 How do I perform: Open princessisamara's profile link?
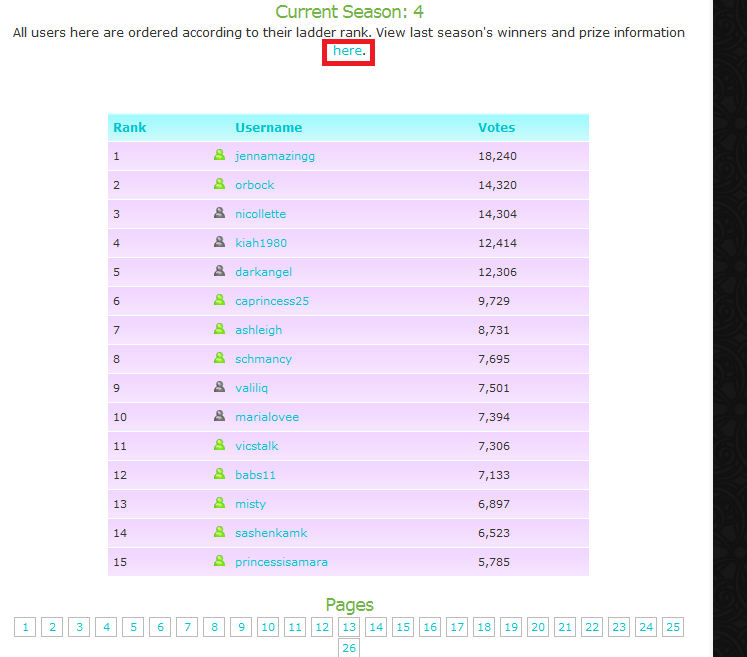(282, 563)
